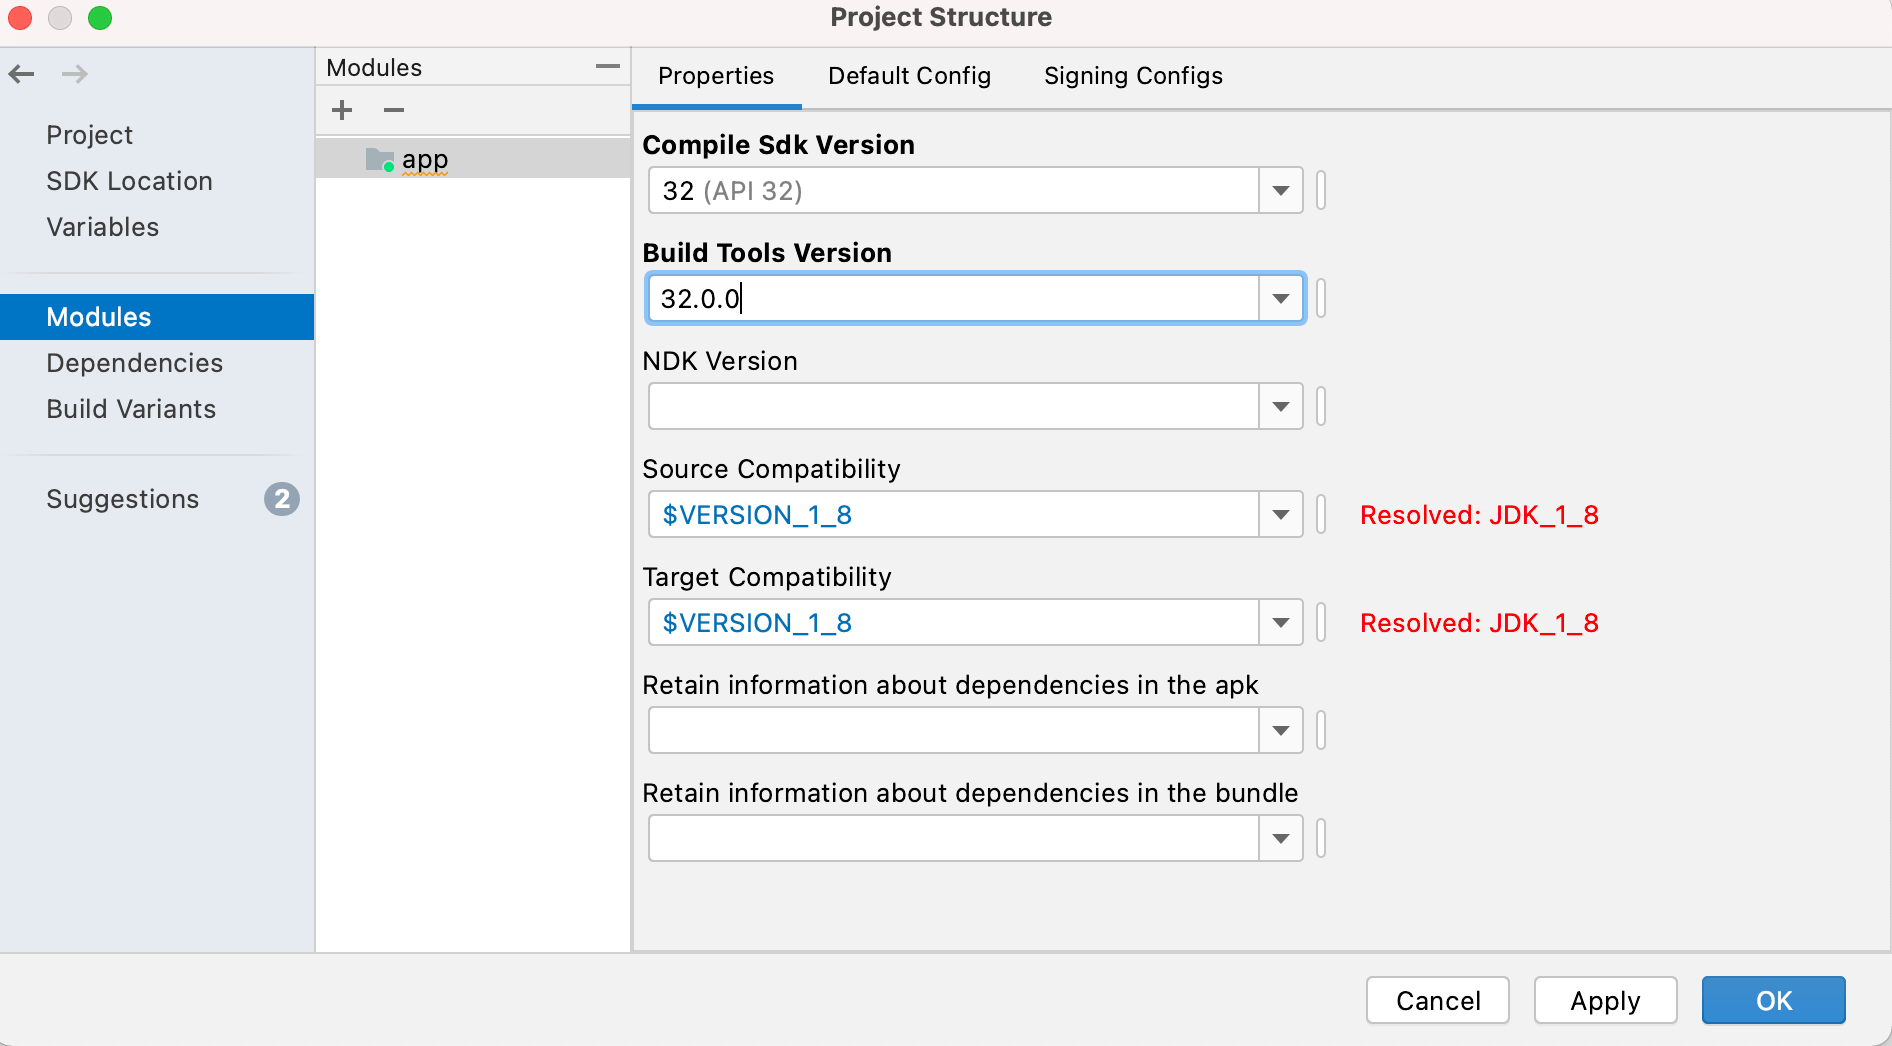Open the Compile Sdk Version dropdown
The width and height of the screenshot is (1892, 1046).
pyautogui.click(x=1279, y=190)
